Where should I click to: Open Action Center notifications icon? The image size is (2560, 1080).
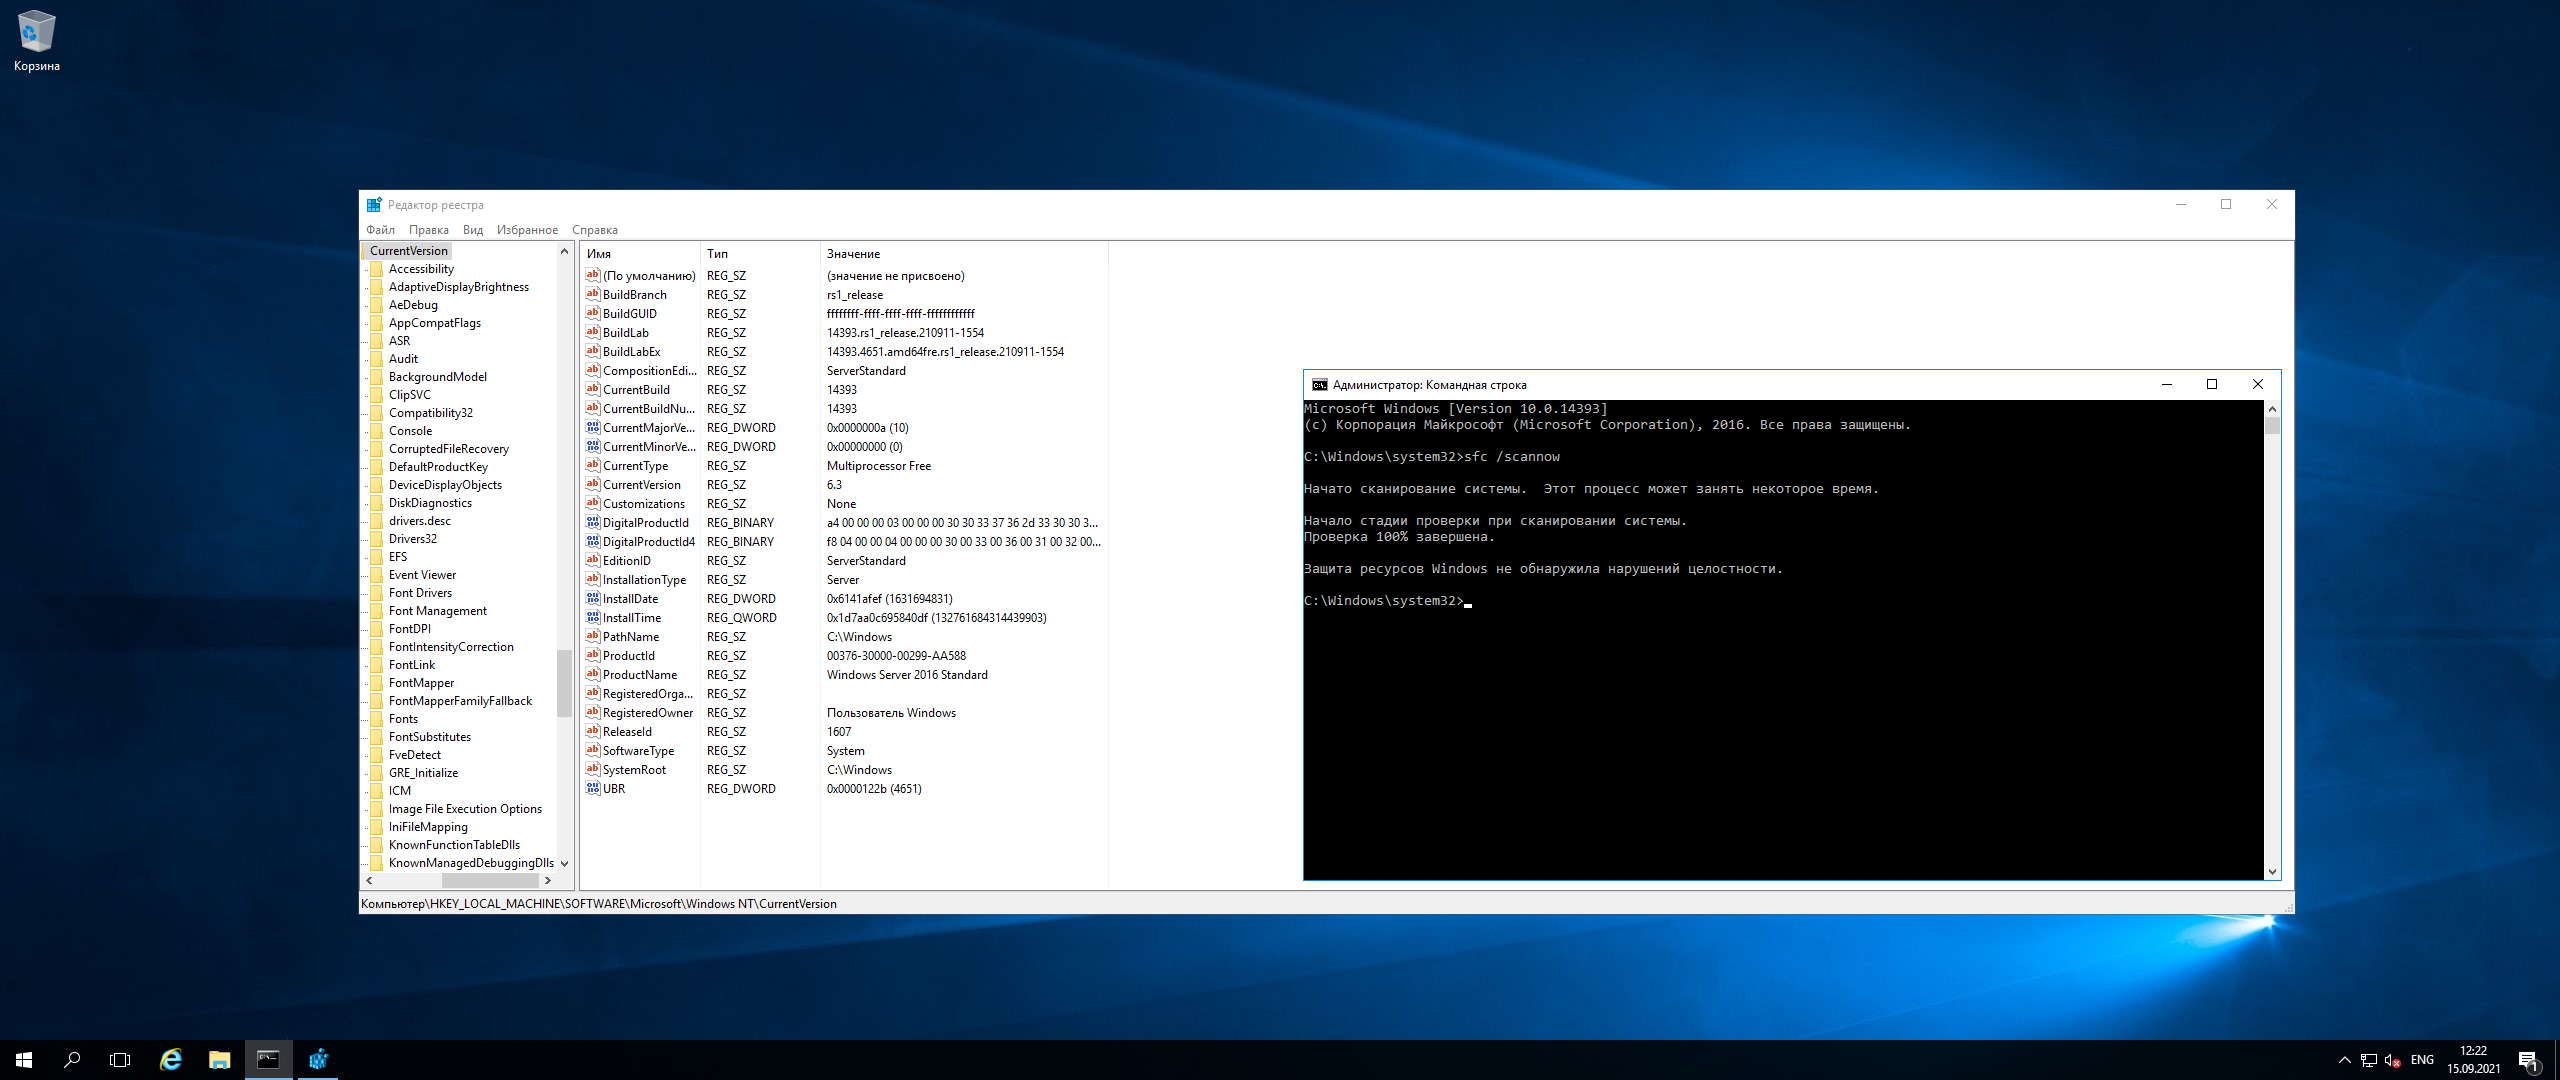tap(2528, 1060)
